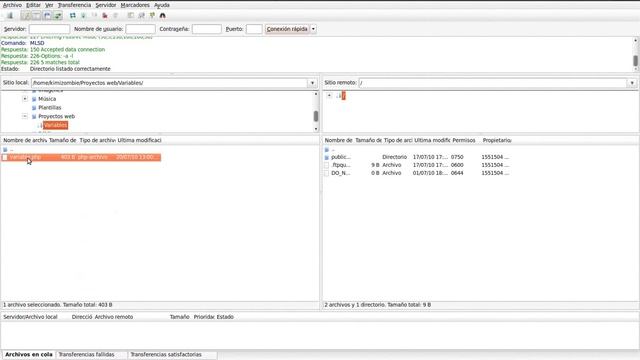Click the binoculars file search icon
This screenshot has height=360, width=640.
[162, 16]
